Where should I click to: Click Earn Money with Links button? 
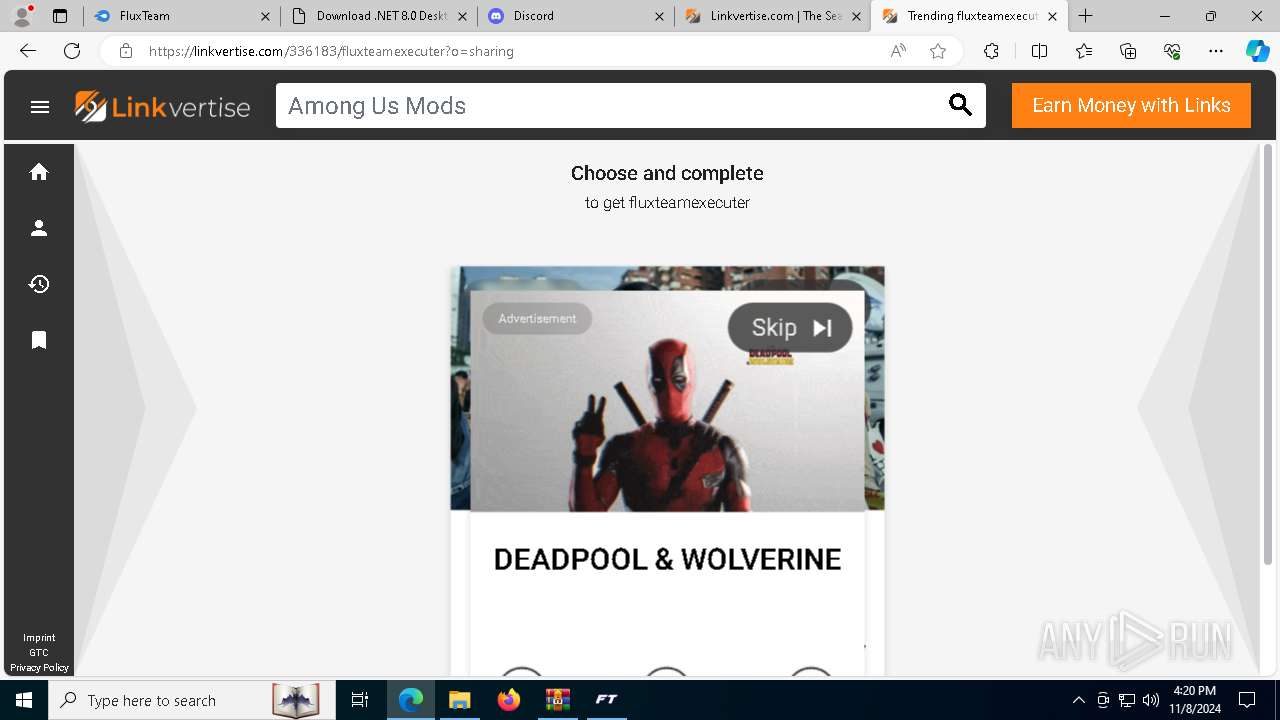[x=1131, y=105]
